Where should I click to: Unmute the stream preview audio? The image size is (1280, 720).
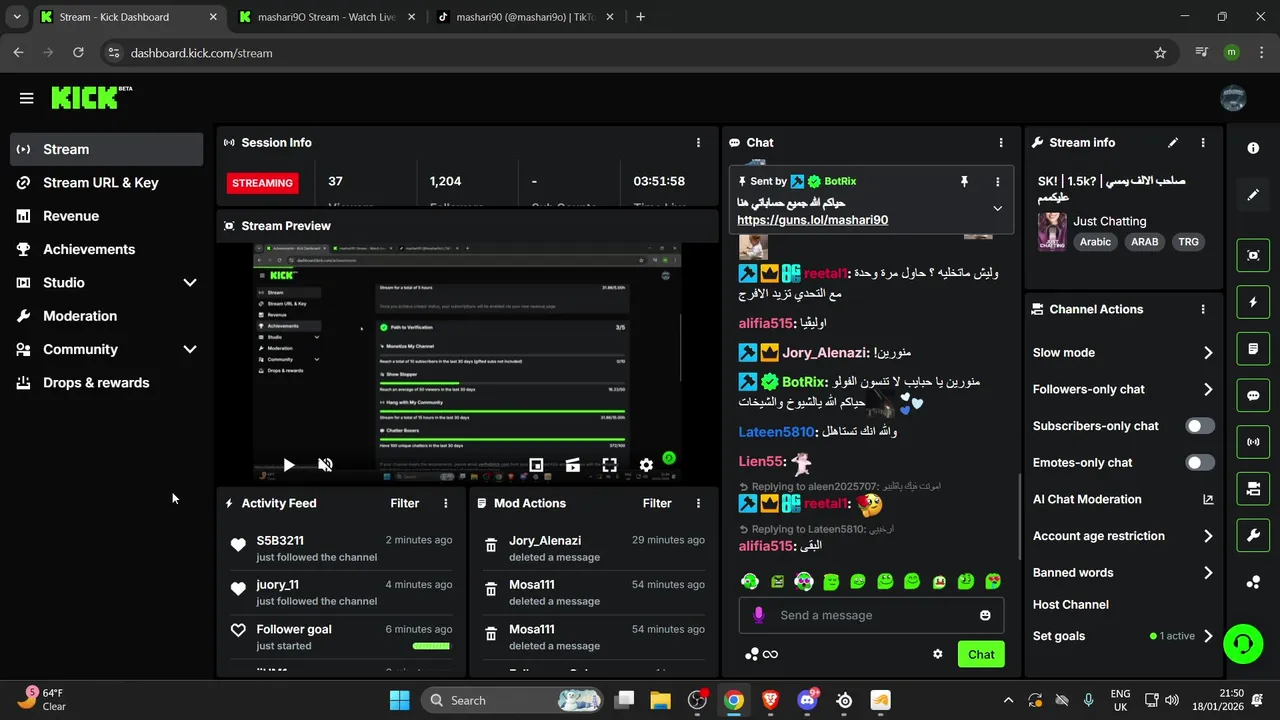pyautogui.click(x=325, y=465)
